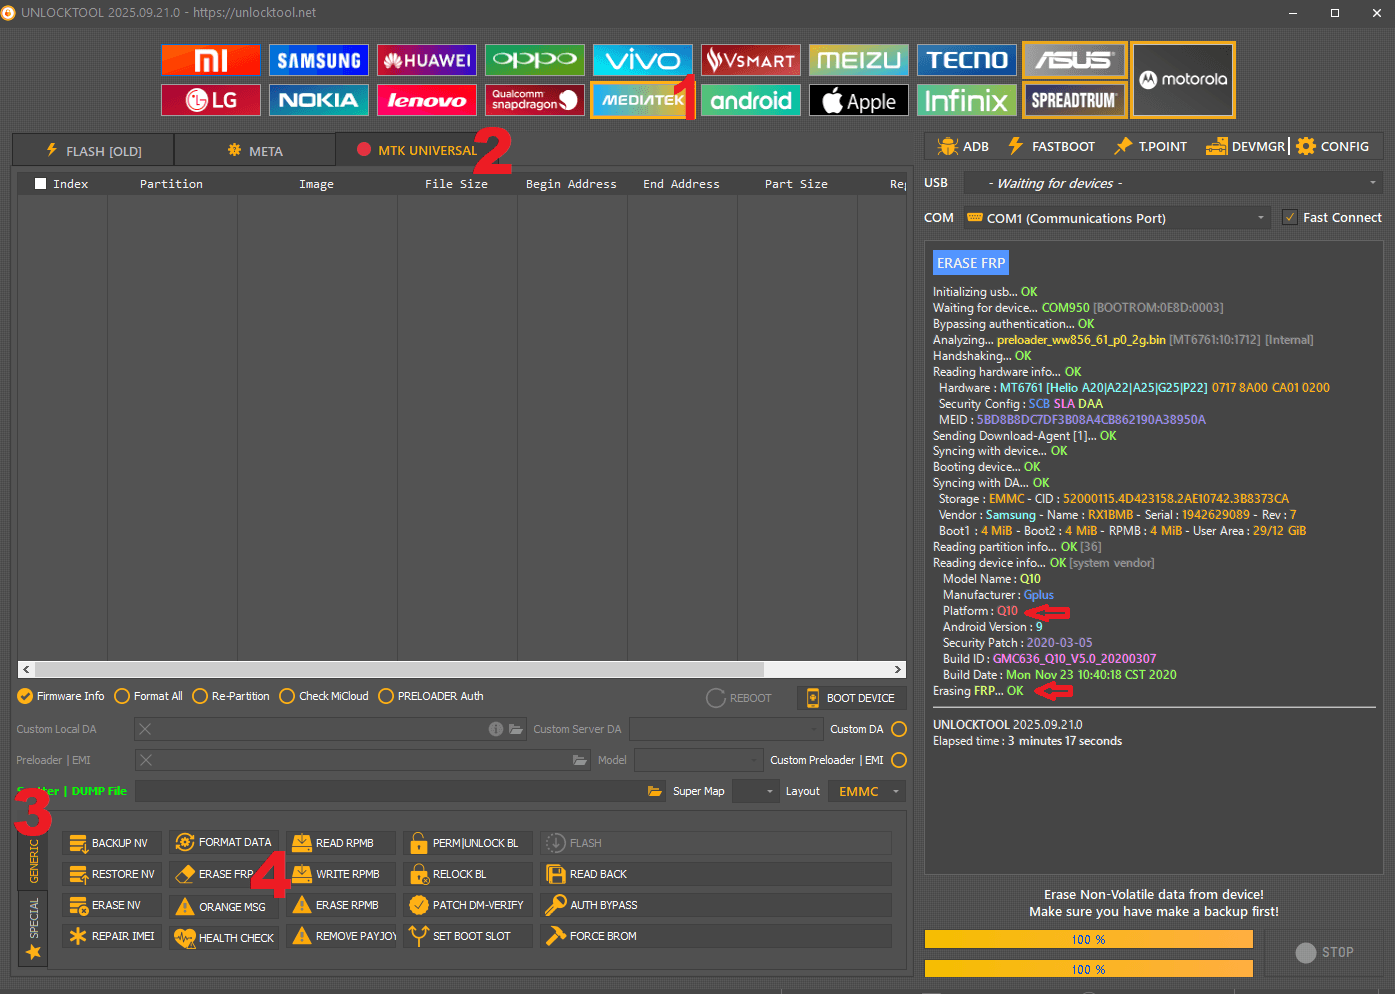The image size is (1395, 994).
Task: Select the Apple brand icon
Action: click(858, 100)
